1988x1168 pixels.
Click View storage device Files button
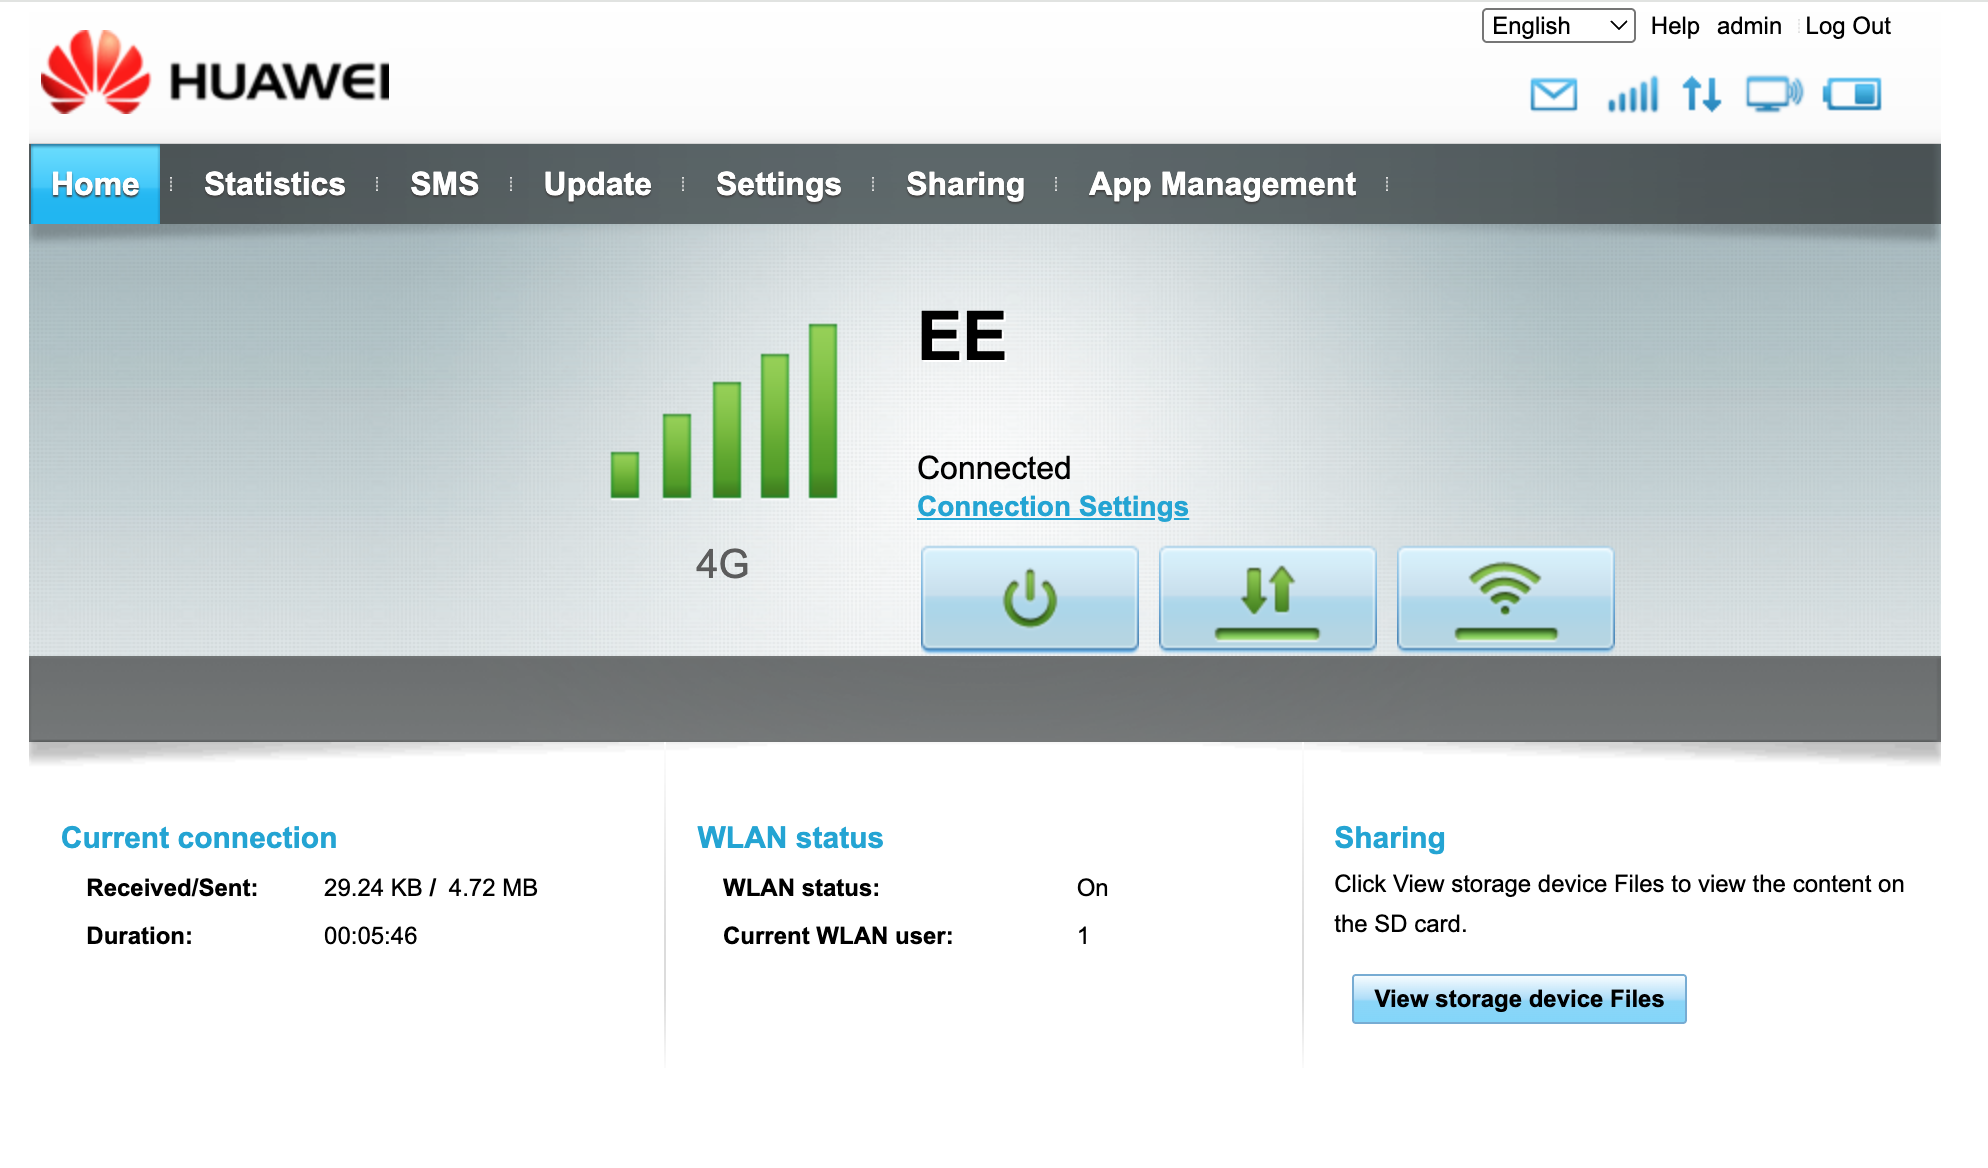[x=1519, y=999]
